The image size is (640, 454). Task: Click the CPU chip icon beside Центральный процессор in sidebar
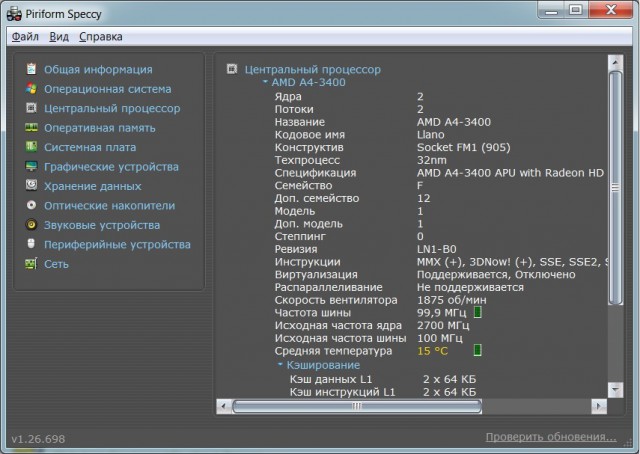click(x=31, y=108)
